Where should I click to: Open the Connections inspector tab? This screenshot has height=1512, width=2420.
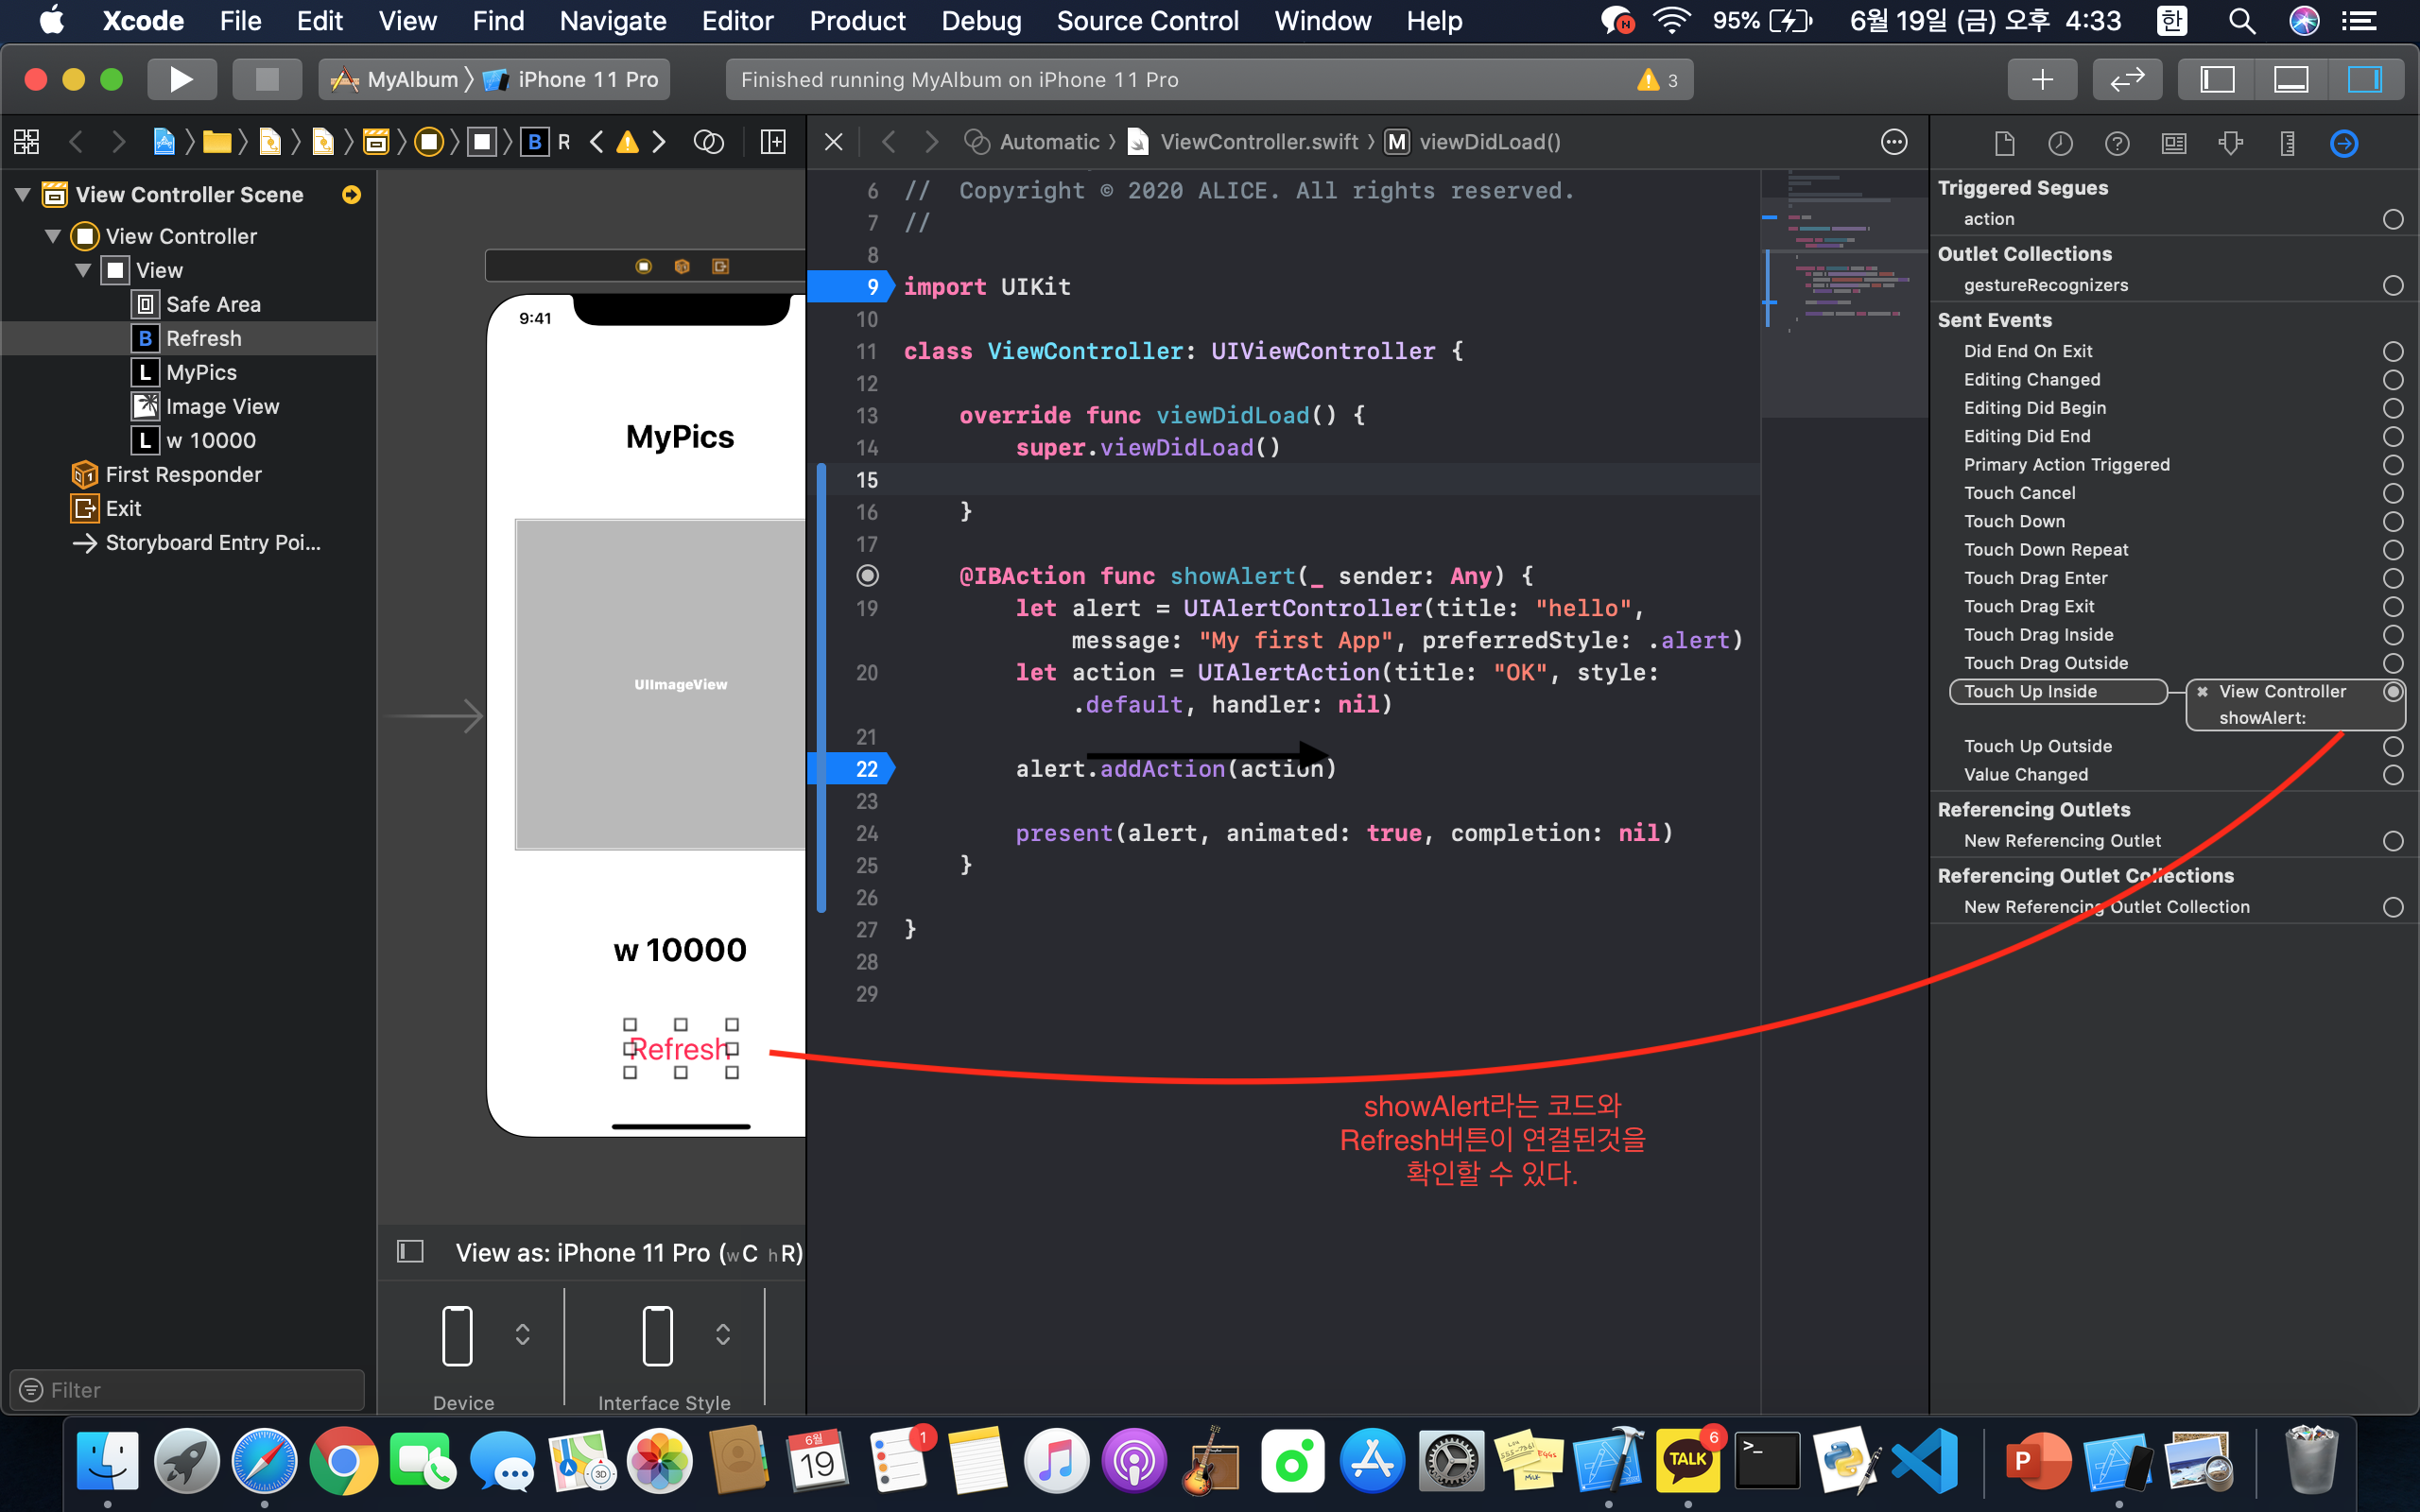[2343, 143]
